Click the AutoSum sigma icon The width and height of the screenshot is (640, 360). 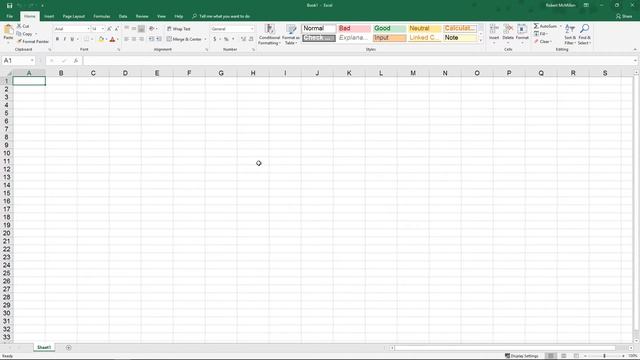click(x=536, y=26)
